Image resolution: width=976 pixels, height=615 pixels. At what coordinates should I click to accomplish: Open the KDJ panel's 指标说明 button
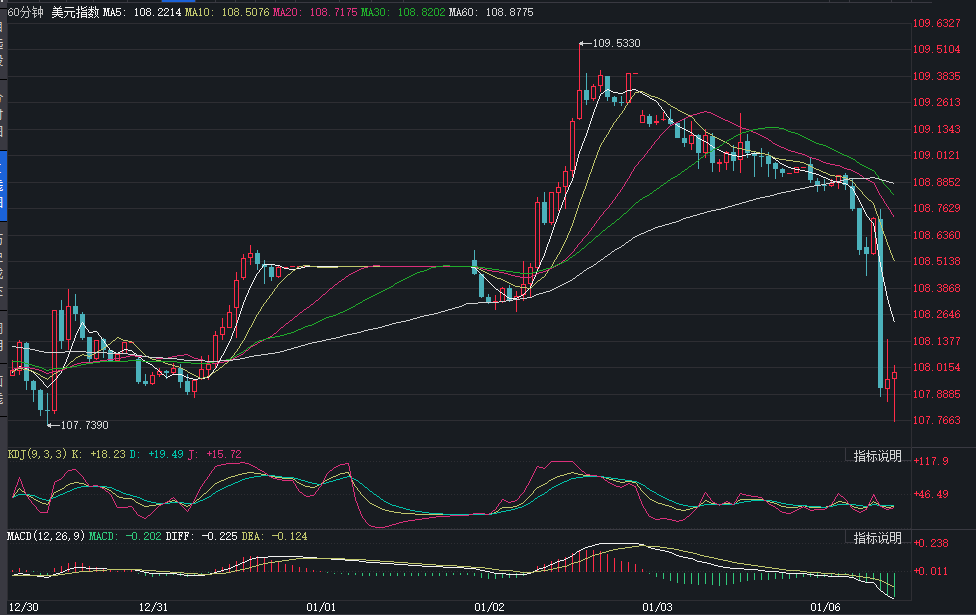[877, 457]
